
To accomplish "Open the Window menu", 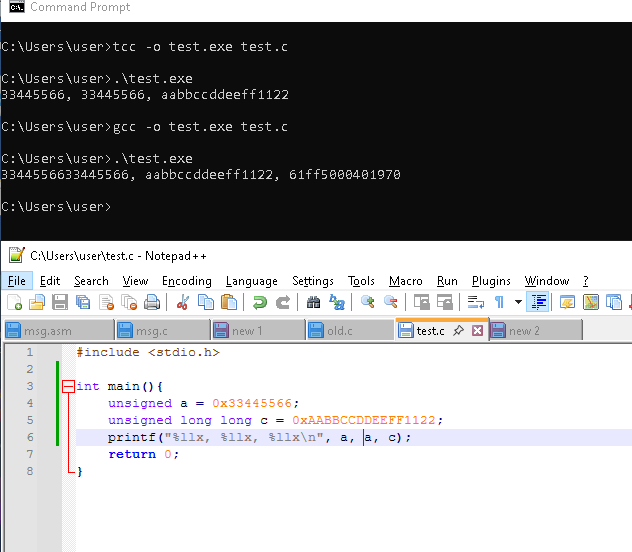I will pyautogui.click(x=547, y=281).
